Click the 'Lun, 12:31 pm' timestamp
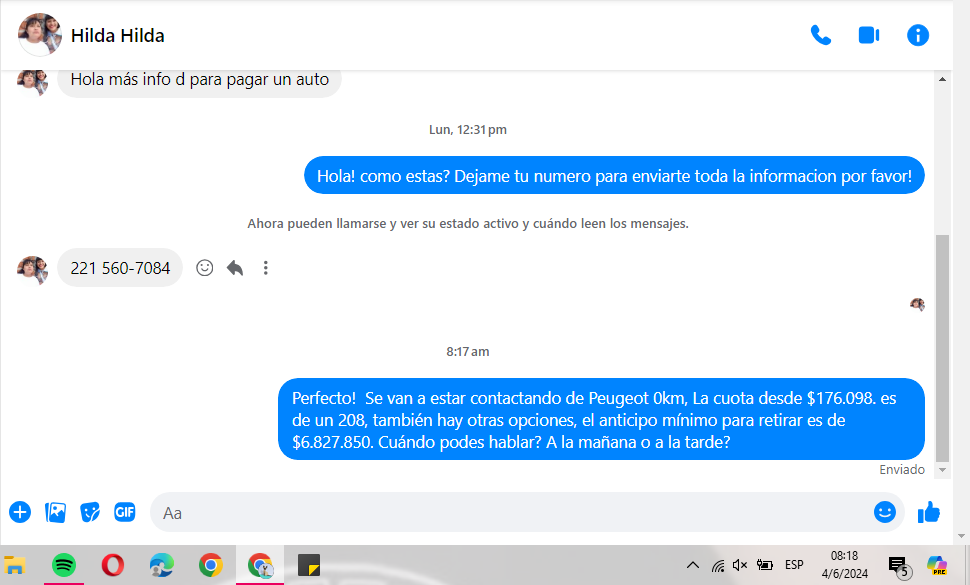 (468, 130)
